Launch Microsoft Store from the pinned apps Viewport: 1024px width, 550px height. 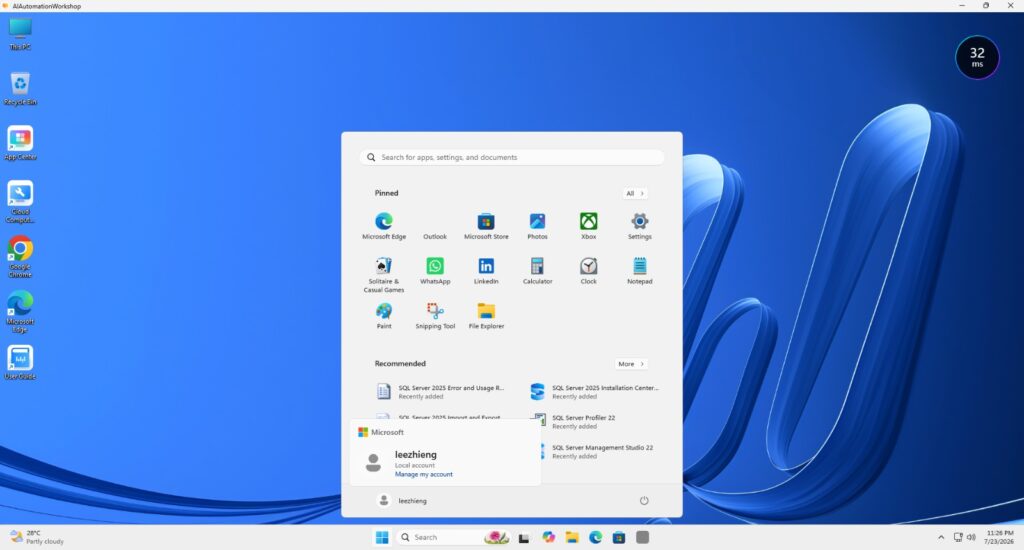click(x=486, y=226)
